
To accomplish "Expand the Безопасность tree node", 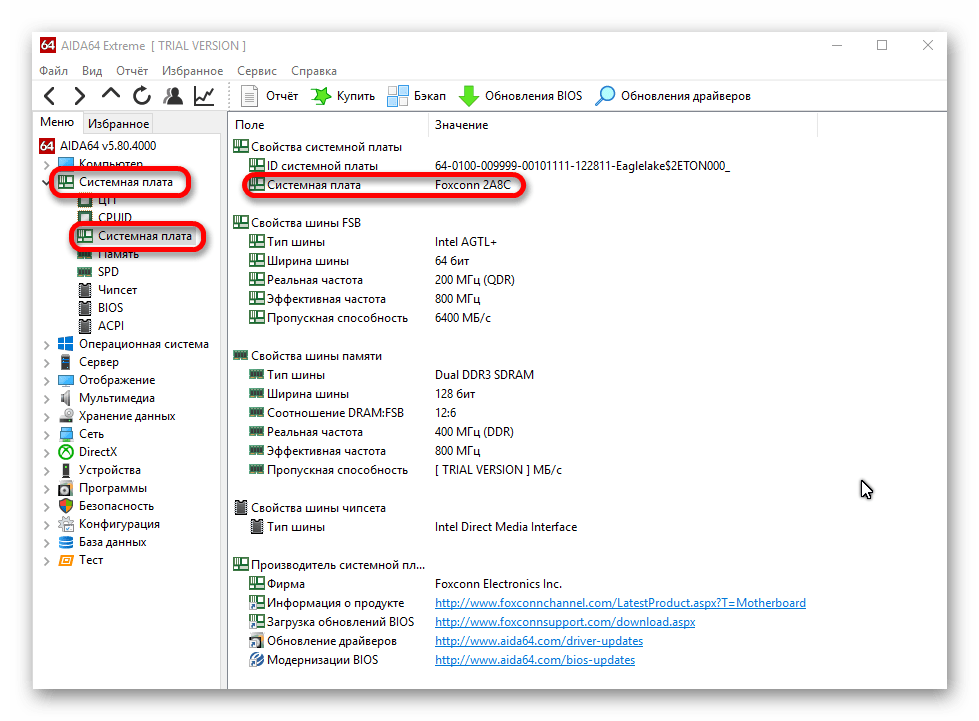I will coord(46,506).
